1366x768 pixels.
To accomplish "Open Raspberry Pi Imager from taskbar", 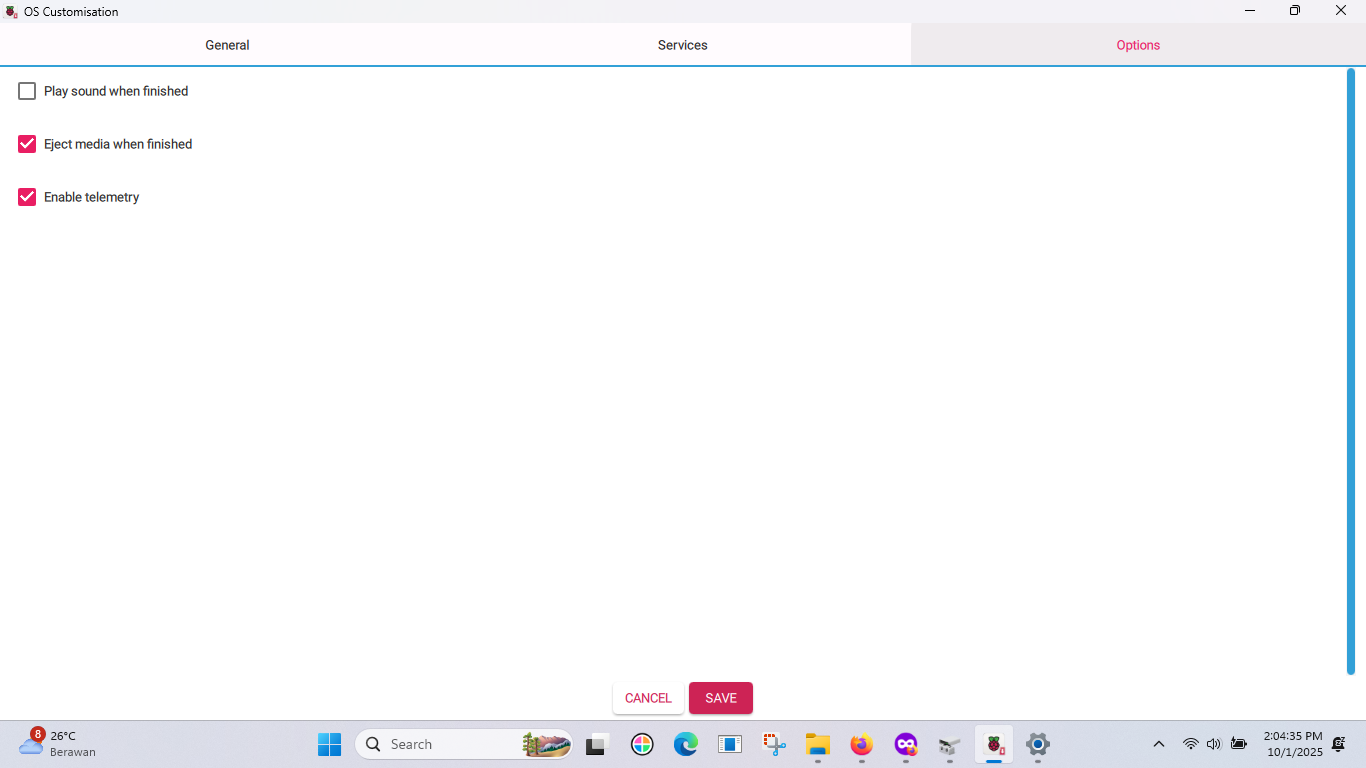I will click(x=994, y=744).
